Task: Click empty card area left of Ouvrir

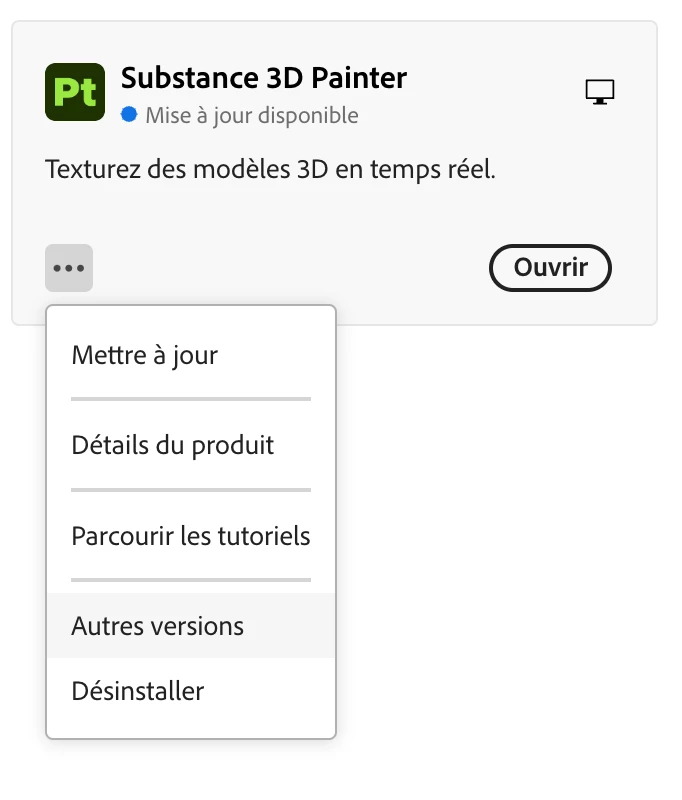Action: click(291, 268)
